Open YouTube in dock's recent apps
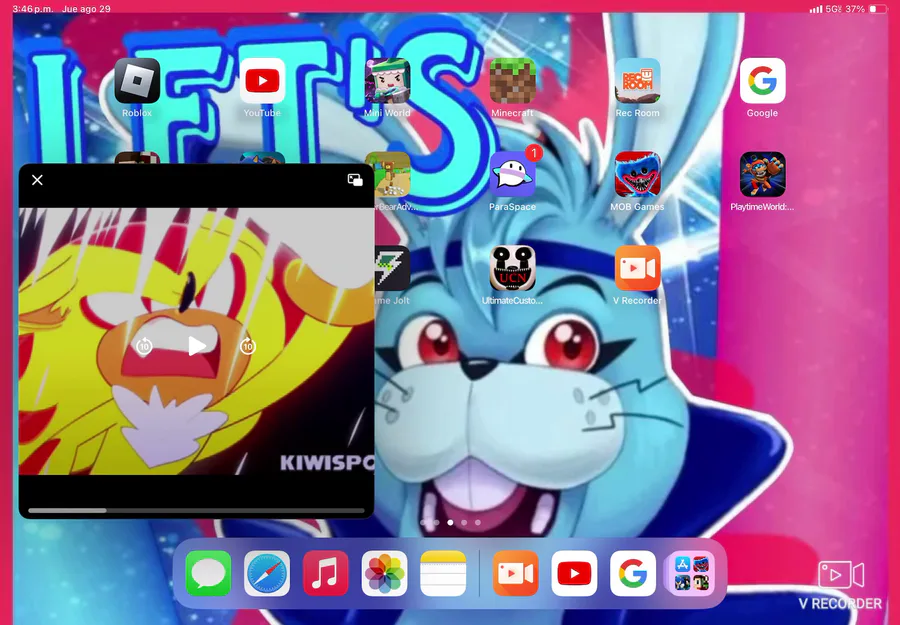Image resolution: width=900 pixels, height=625 pixels. tap(574, 573)
